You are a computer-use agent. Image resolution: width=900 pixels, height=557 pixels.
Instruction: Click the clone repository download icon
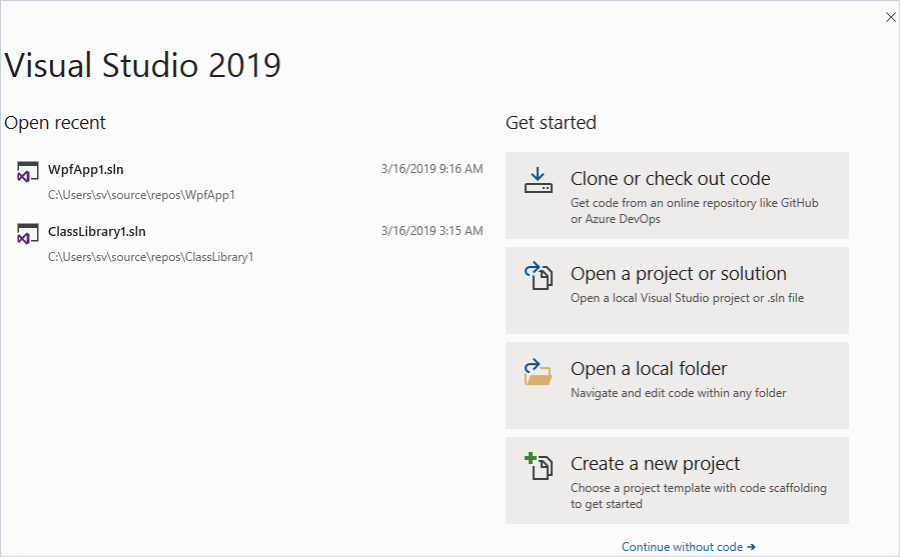538,181
